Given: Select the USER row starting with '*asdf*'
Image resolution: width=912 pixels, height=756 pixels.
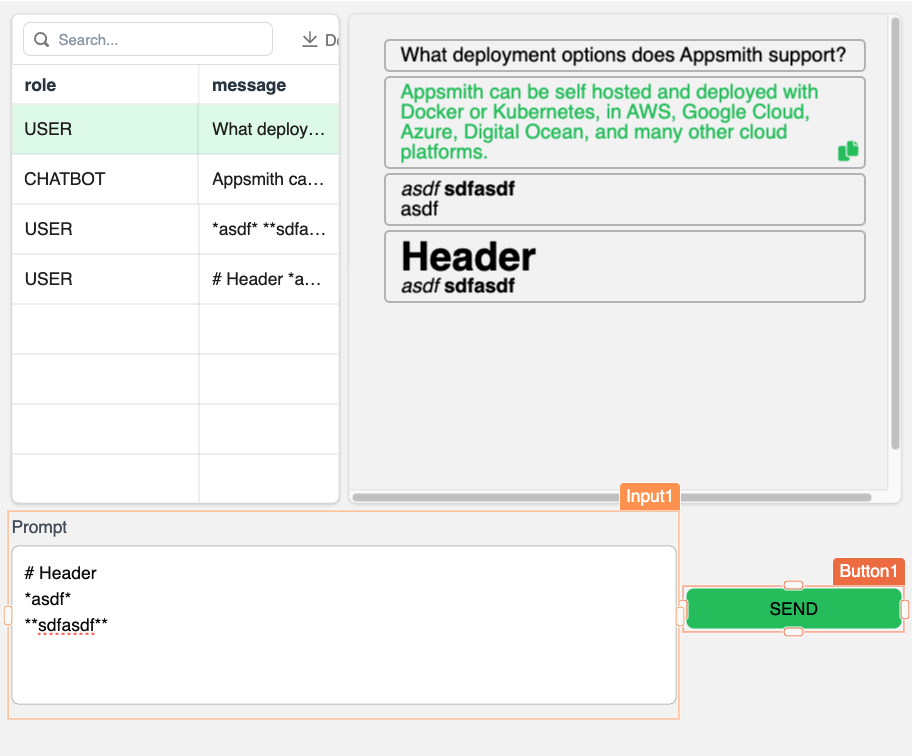Looking at the screenshot, I should [x=100, y=229].
